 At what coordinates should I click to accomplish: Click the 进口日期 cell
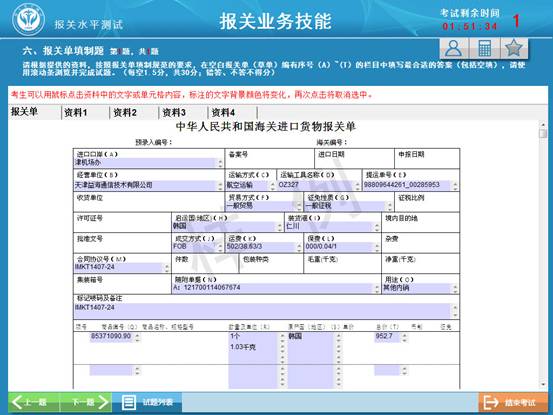coord(354,158)
